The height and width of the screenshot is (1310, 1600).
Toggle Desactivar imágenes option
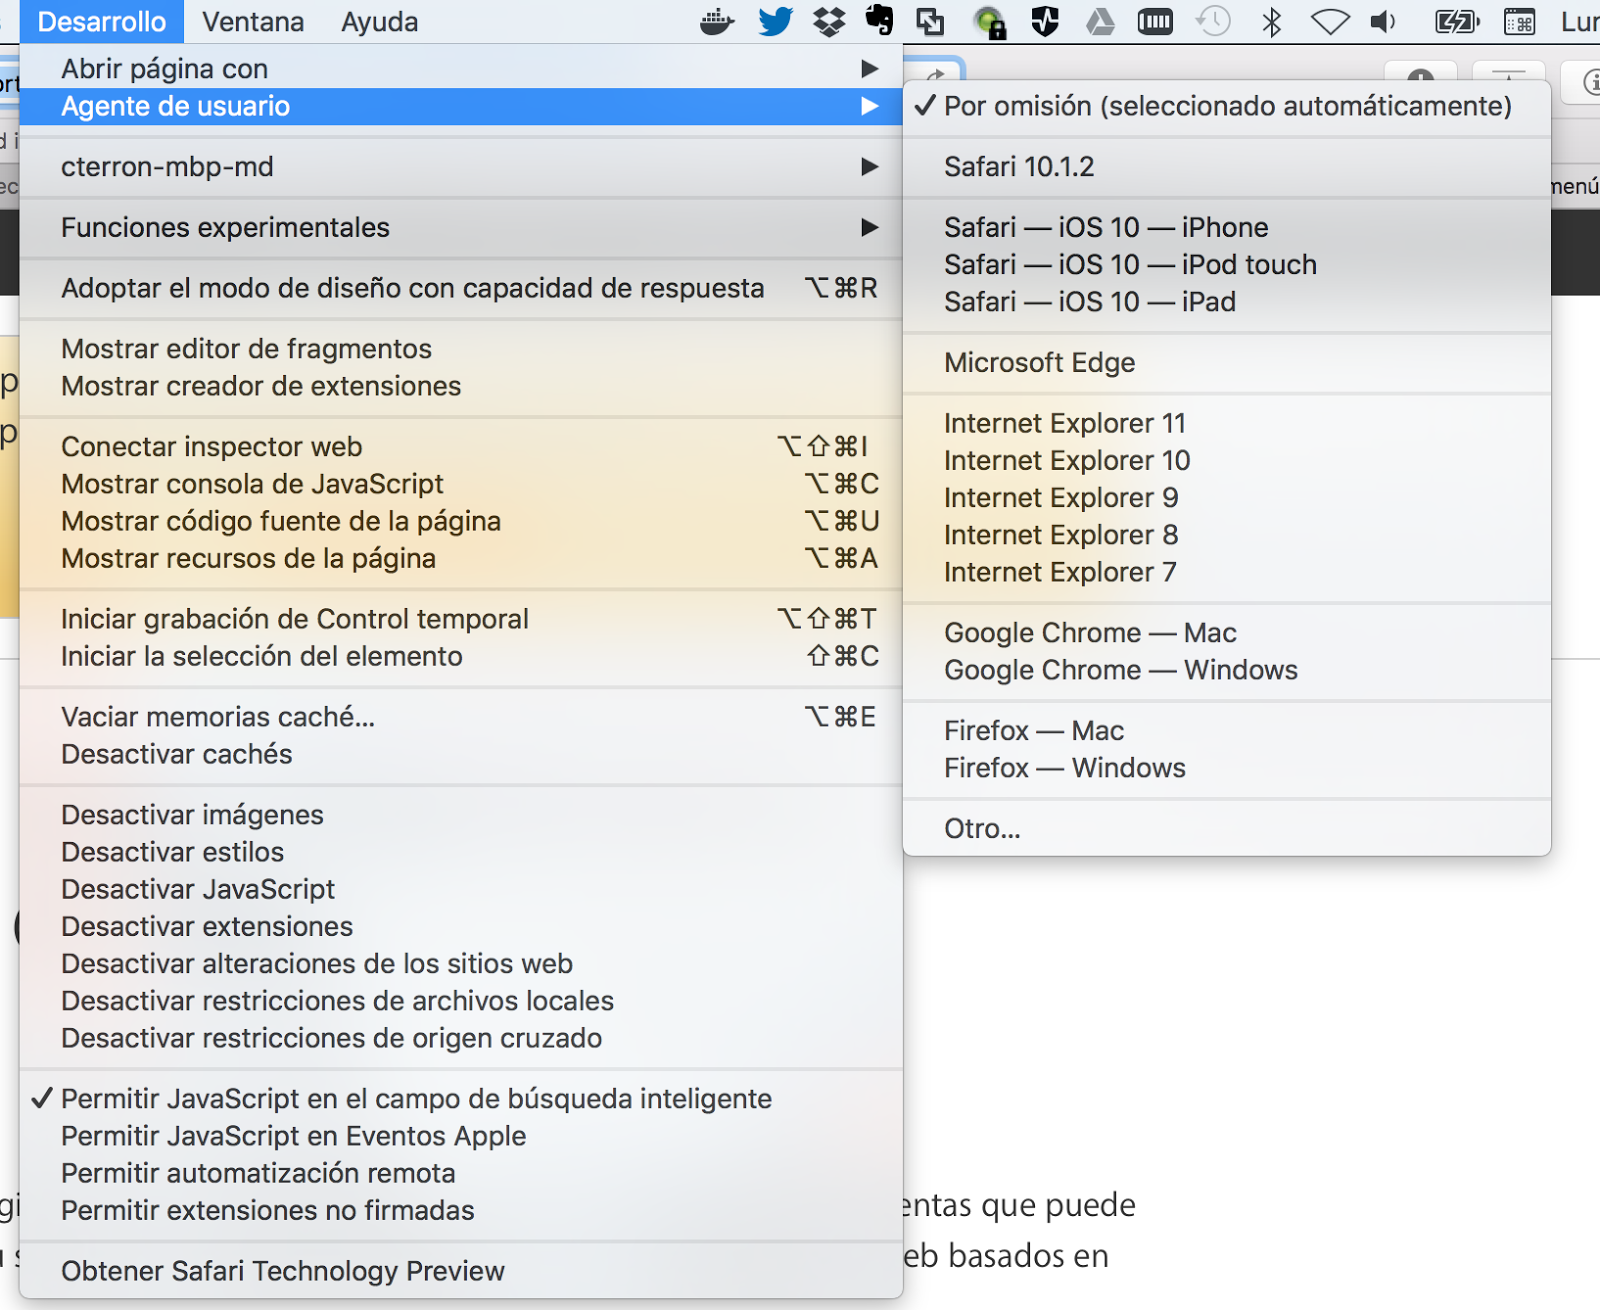[x=461, y=815]
